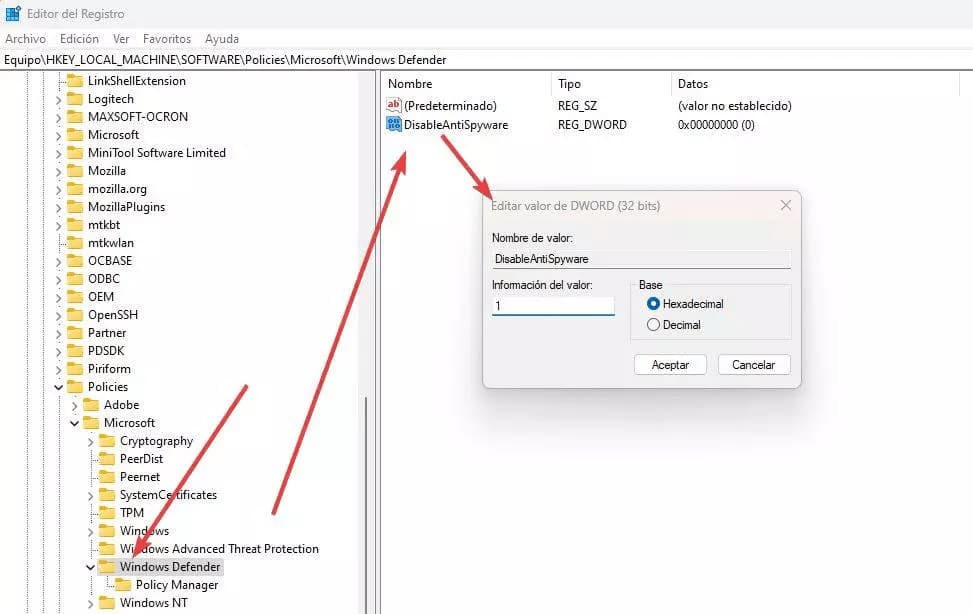Screen dimensions: 973x614
Task: Click the Windows NT folder icon
Action: click(x=107, y=603)
